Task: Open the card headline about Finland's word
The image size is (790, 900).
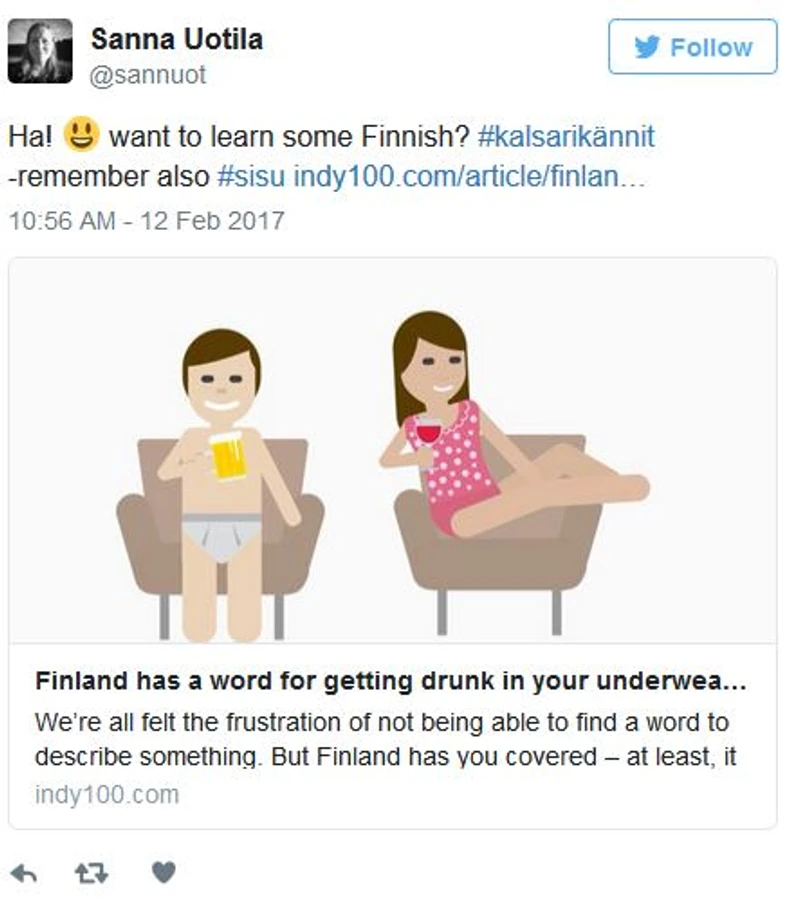Action: (x=391, y=681)
